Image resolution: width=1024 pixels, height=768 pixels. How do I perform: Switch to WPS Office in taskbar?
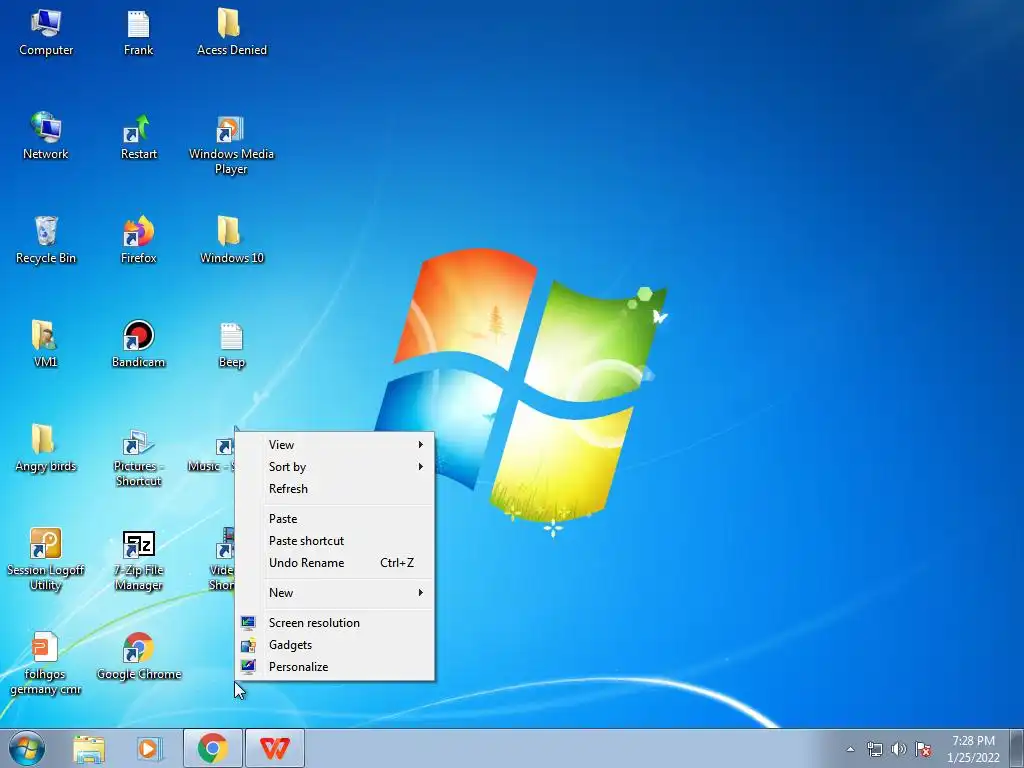coord(274,748)
